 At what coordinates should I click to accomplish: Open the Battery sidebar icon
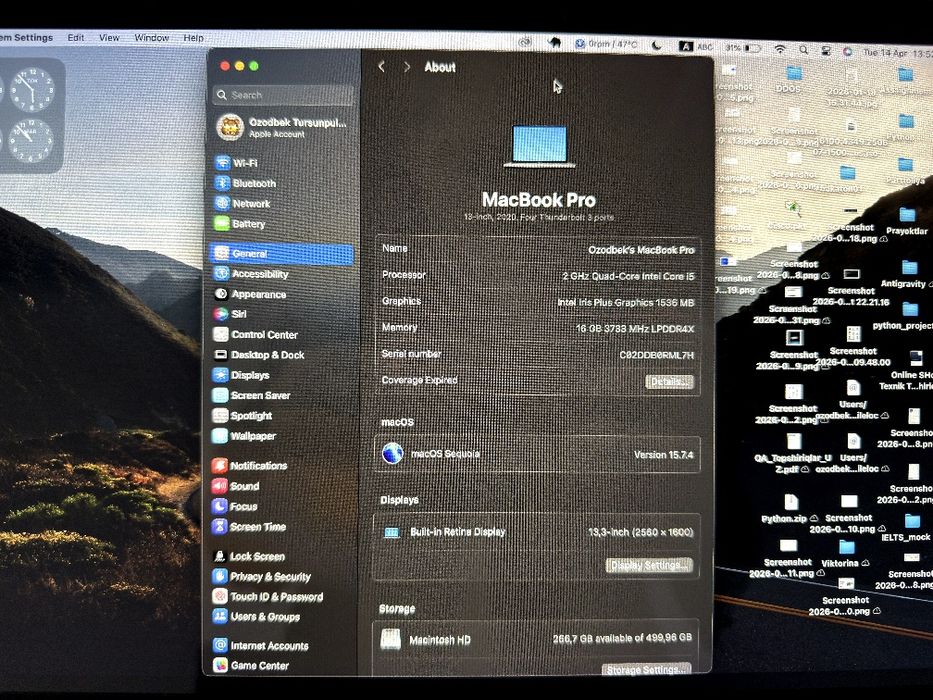(222, 223)
